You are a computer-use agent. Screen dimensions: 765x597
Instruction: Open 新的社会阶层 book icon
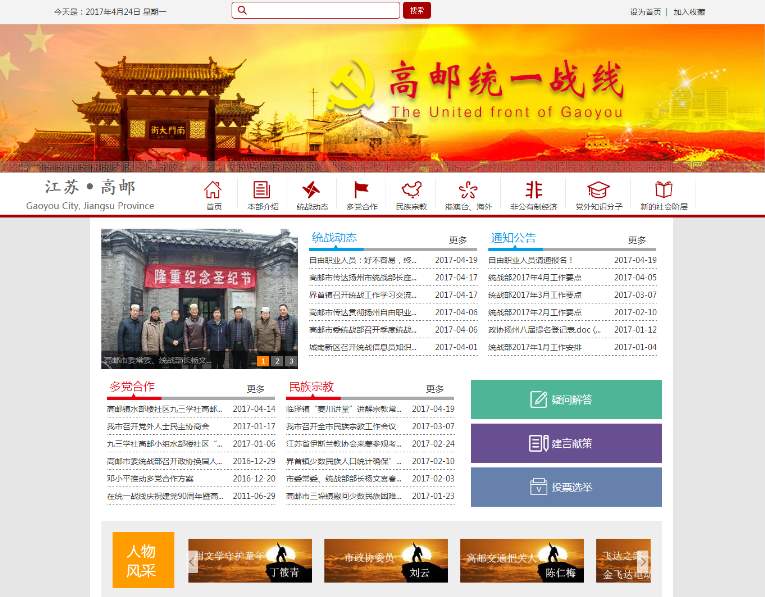(663, 190)
